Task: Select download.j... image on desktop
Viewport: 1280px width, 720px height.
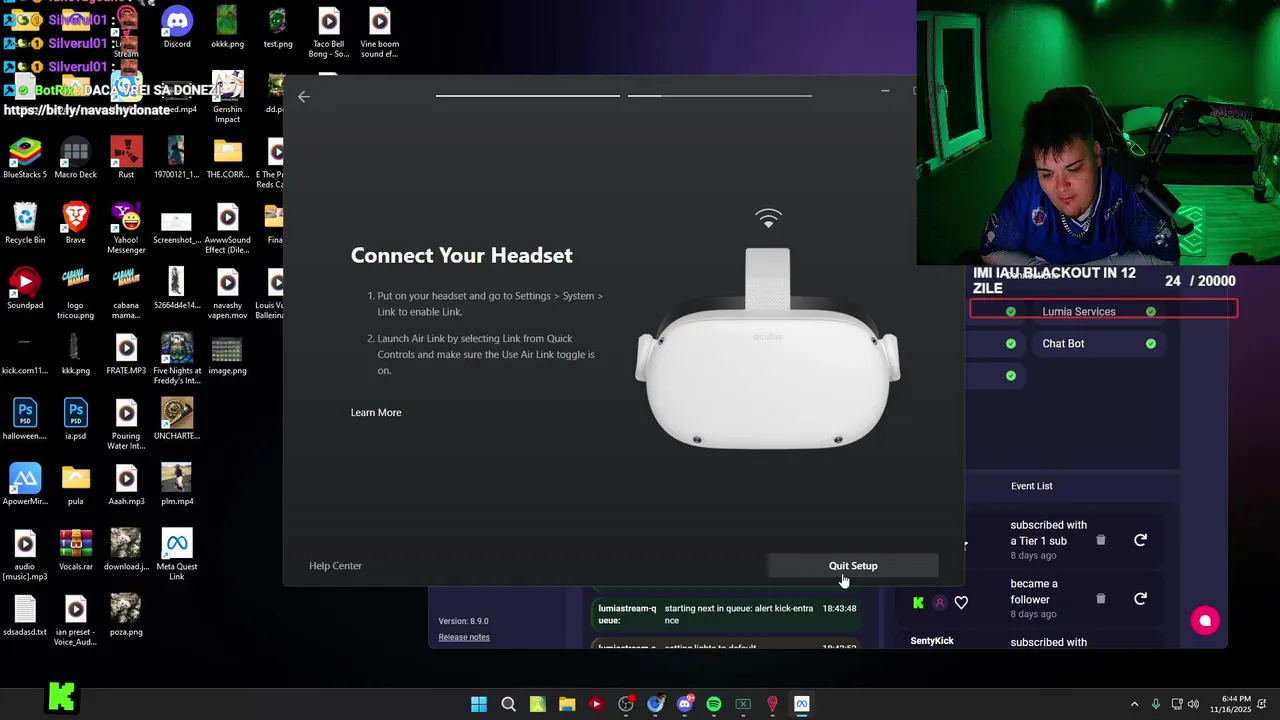Action: (126, 550)
